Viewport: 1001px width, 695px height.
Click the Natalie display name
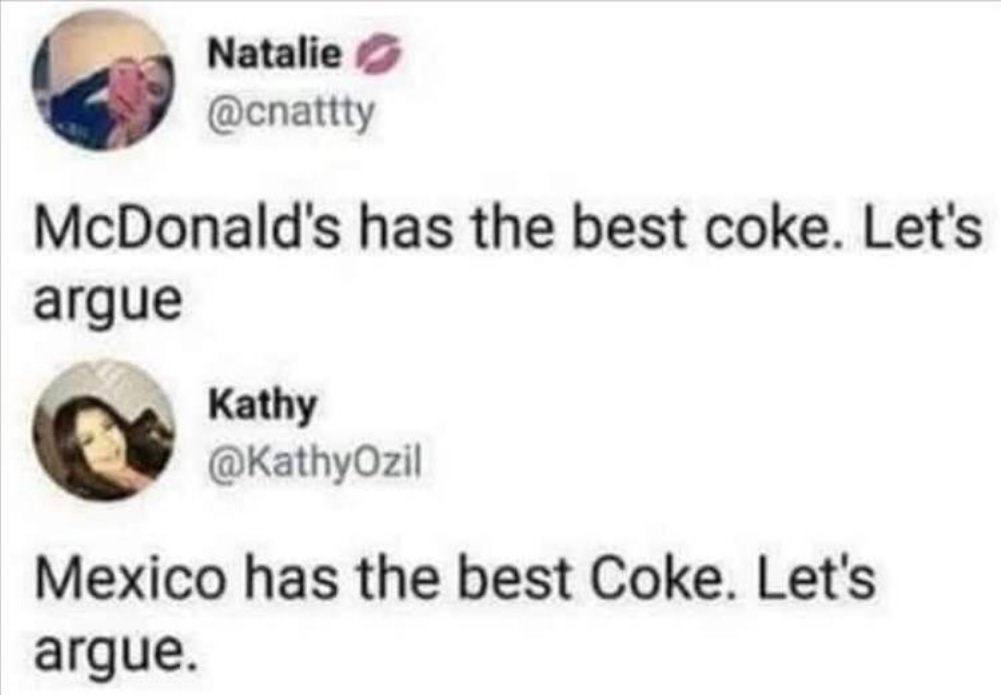click(275, 55)
